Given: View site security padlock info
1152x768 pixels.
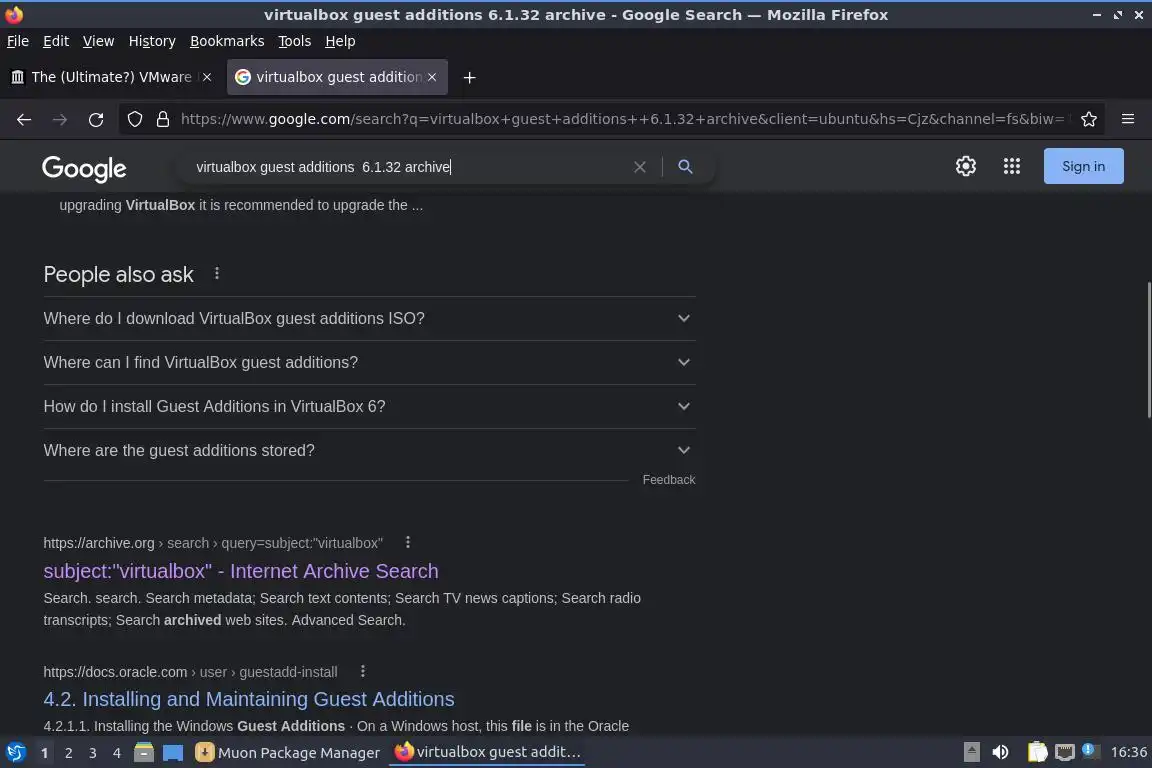Looking at the screenshot, I should click(163, 119).
